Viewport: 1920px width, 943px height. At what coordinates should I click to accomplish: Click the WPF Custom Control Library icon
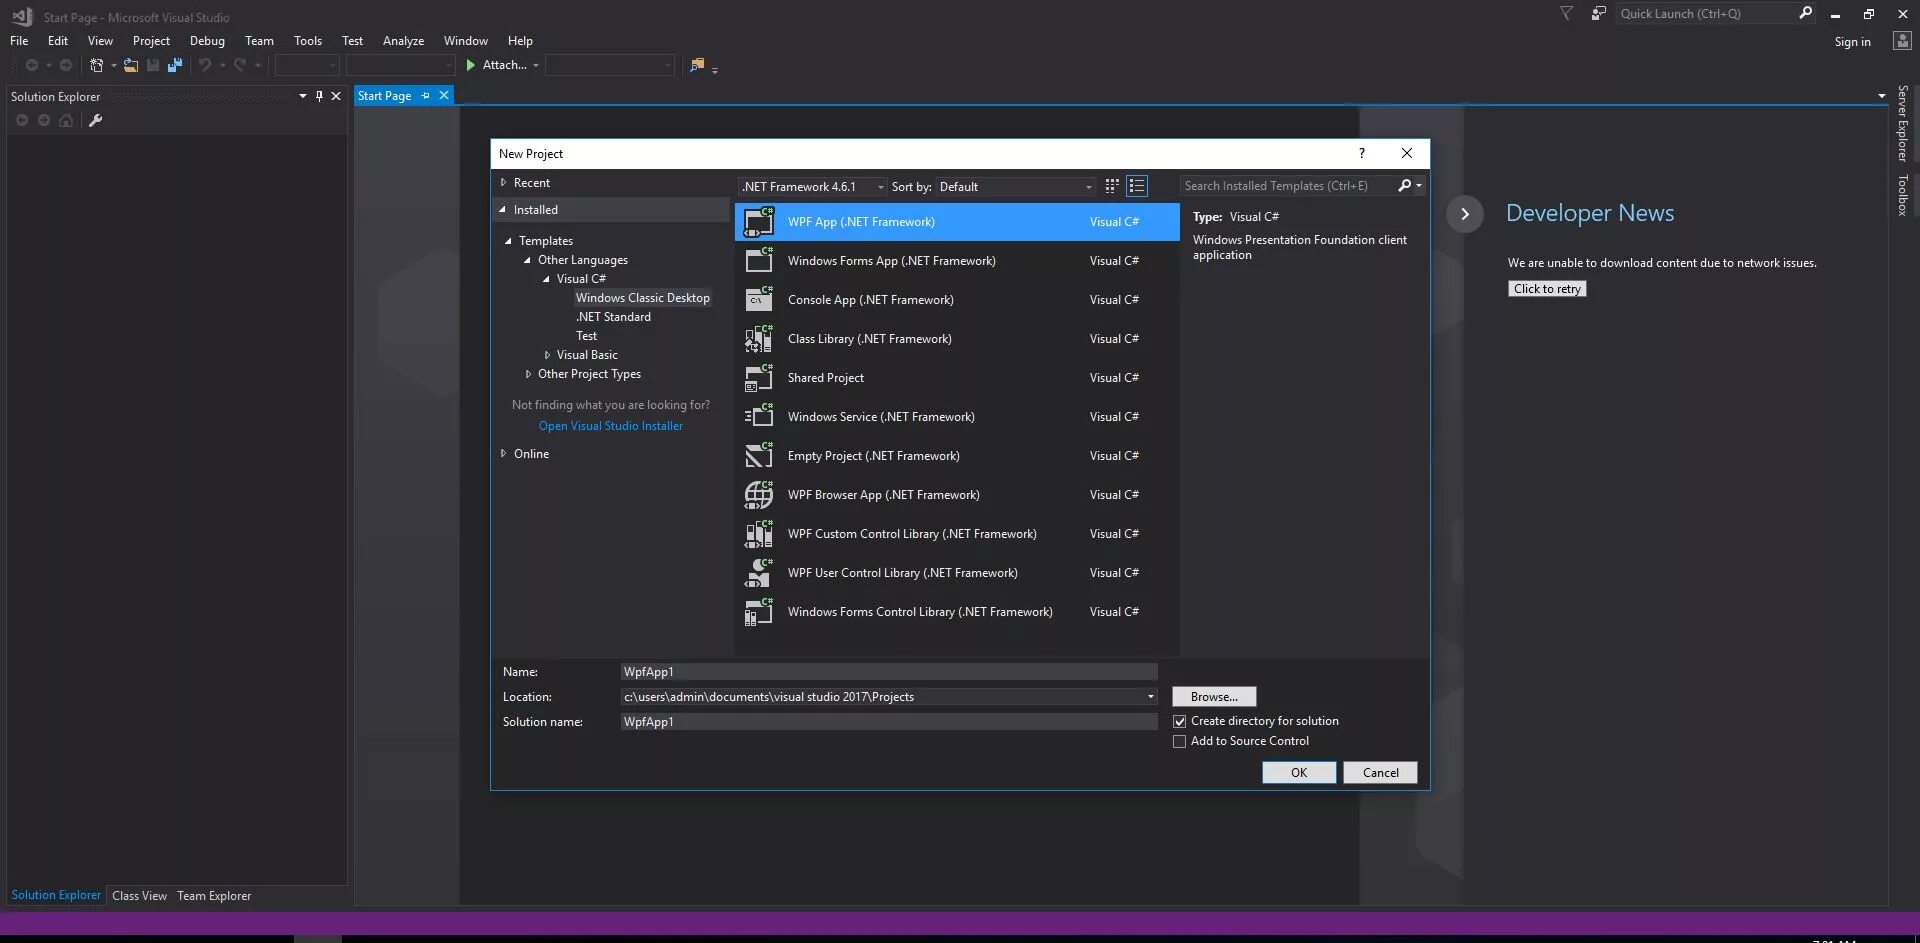(759, 533)
